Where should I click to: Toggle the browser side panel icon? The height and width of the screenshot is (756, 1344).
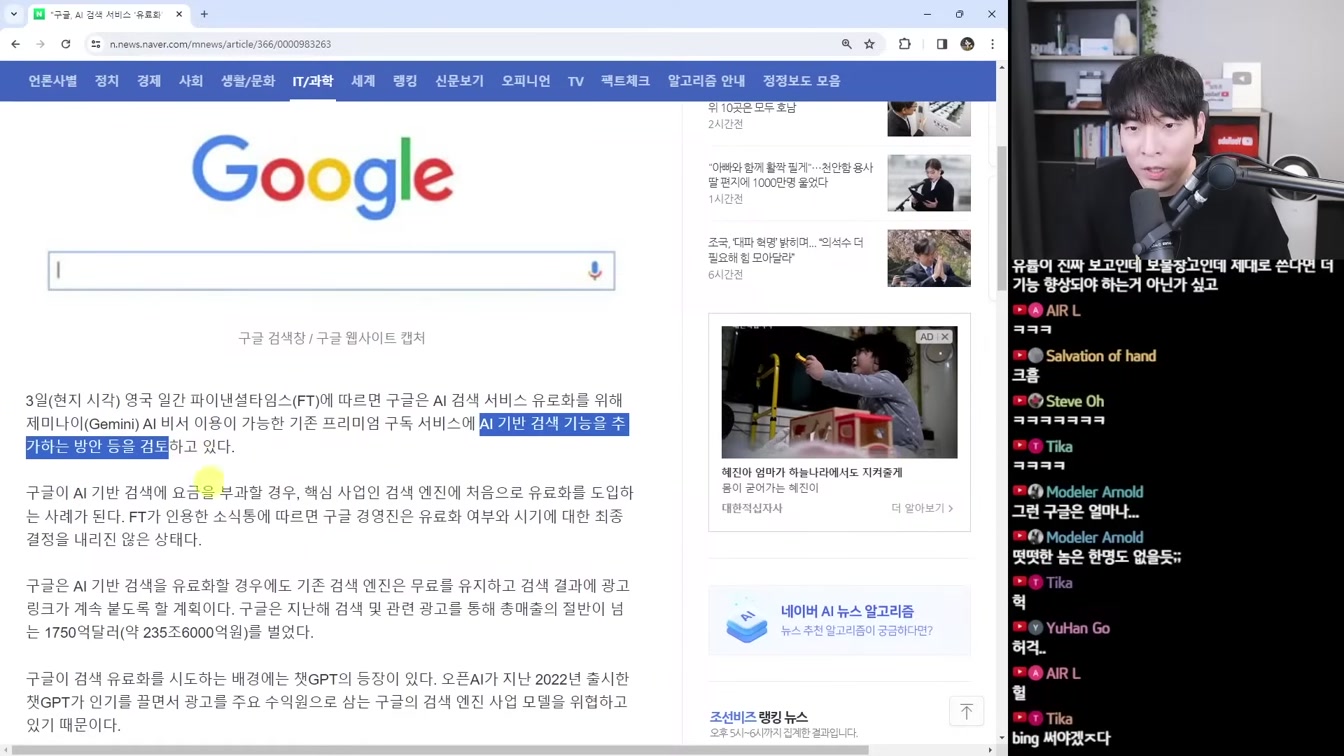[x=942, y=44]
